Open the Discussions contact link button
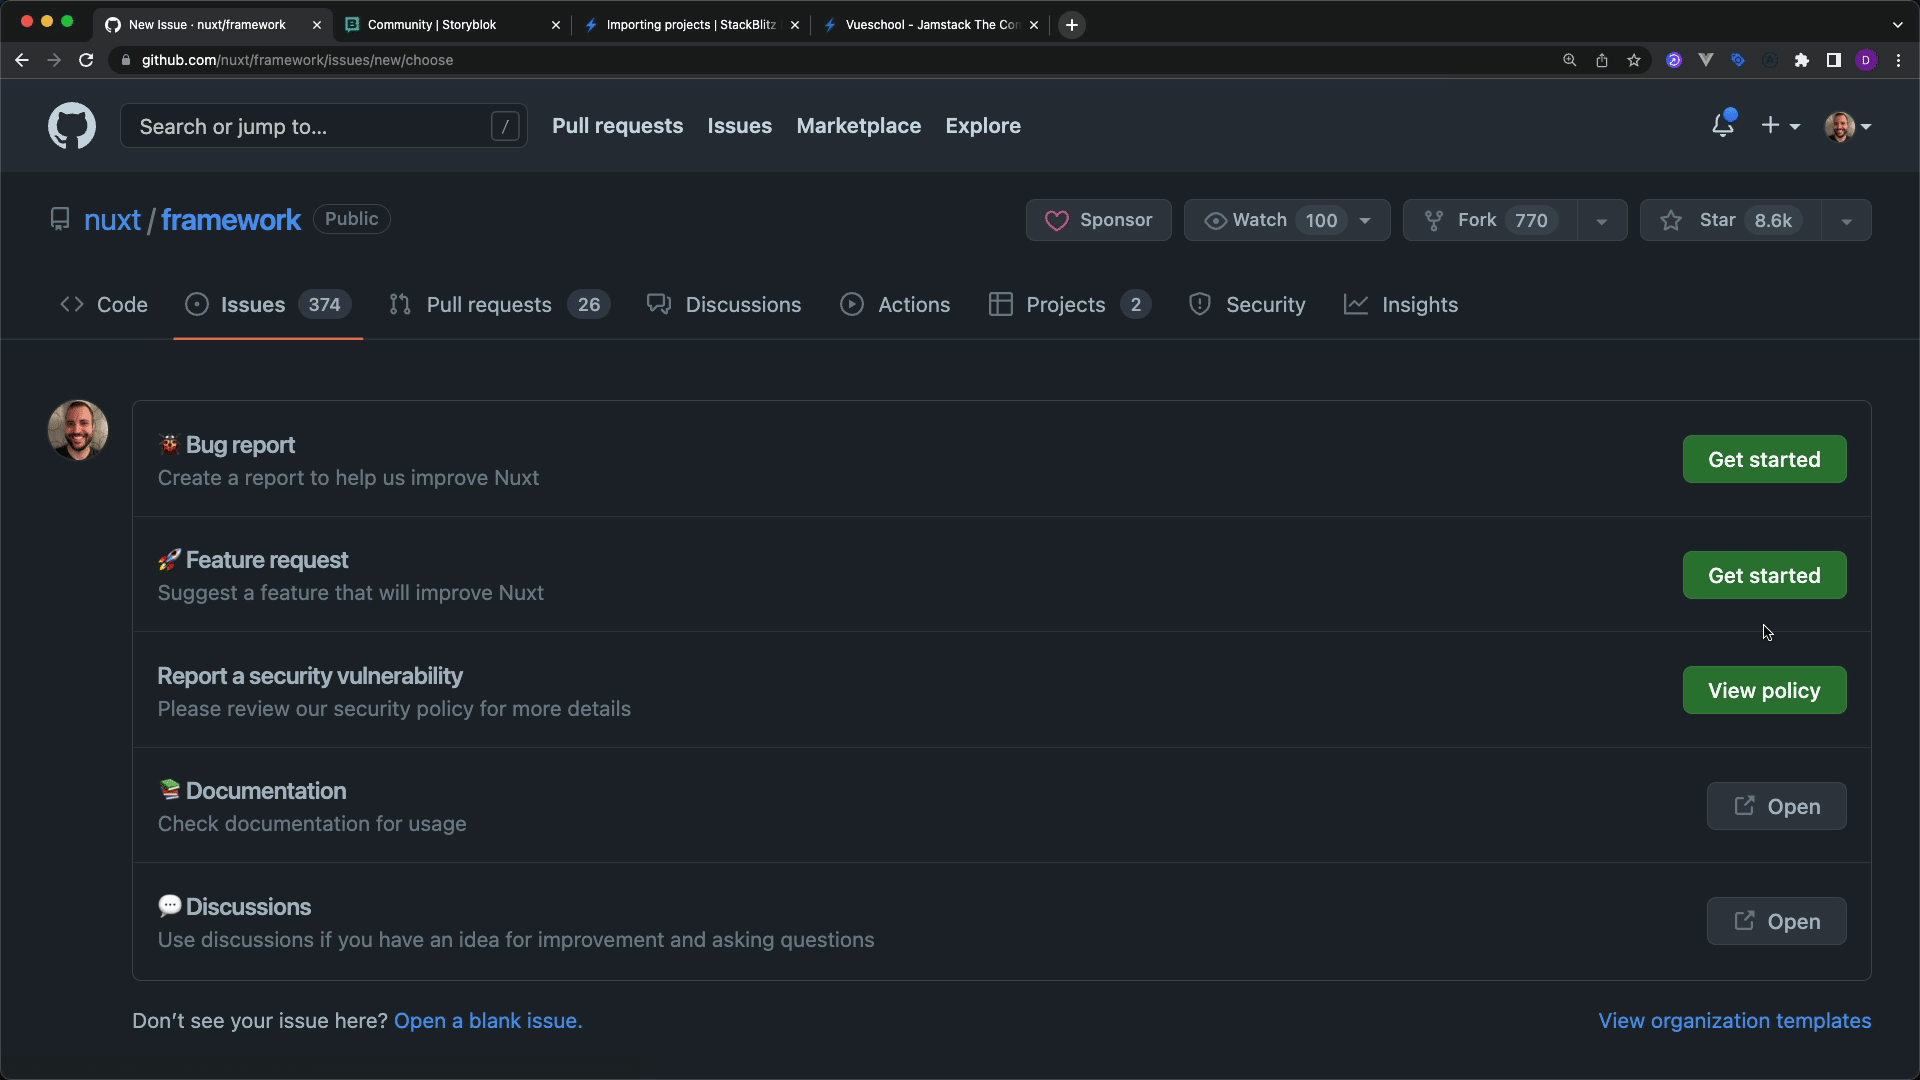The image size is (1920, 1080). pyautogui.click(x=1776, y=921)
